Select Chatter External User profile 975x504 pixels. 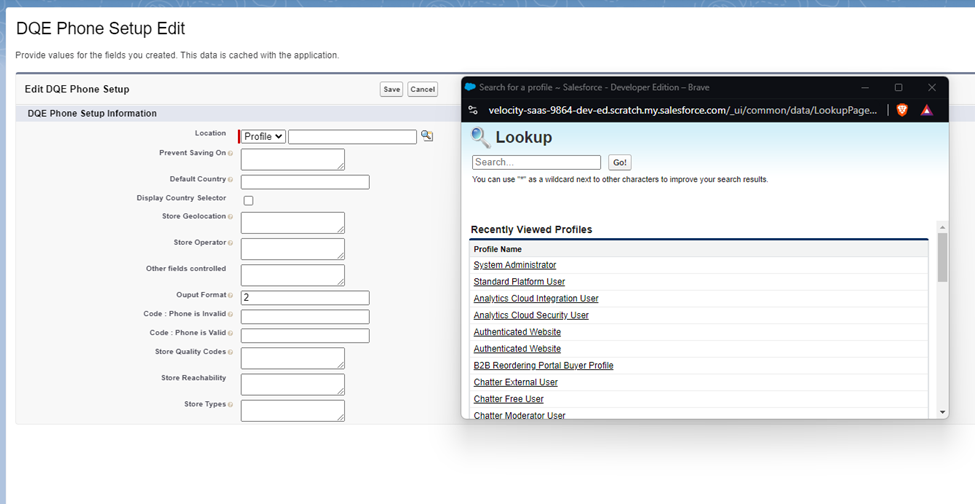pos(515,382)
